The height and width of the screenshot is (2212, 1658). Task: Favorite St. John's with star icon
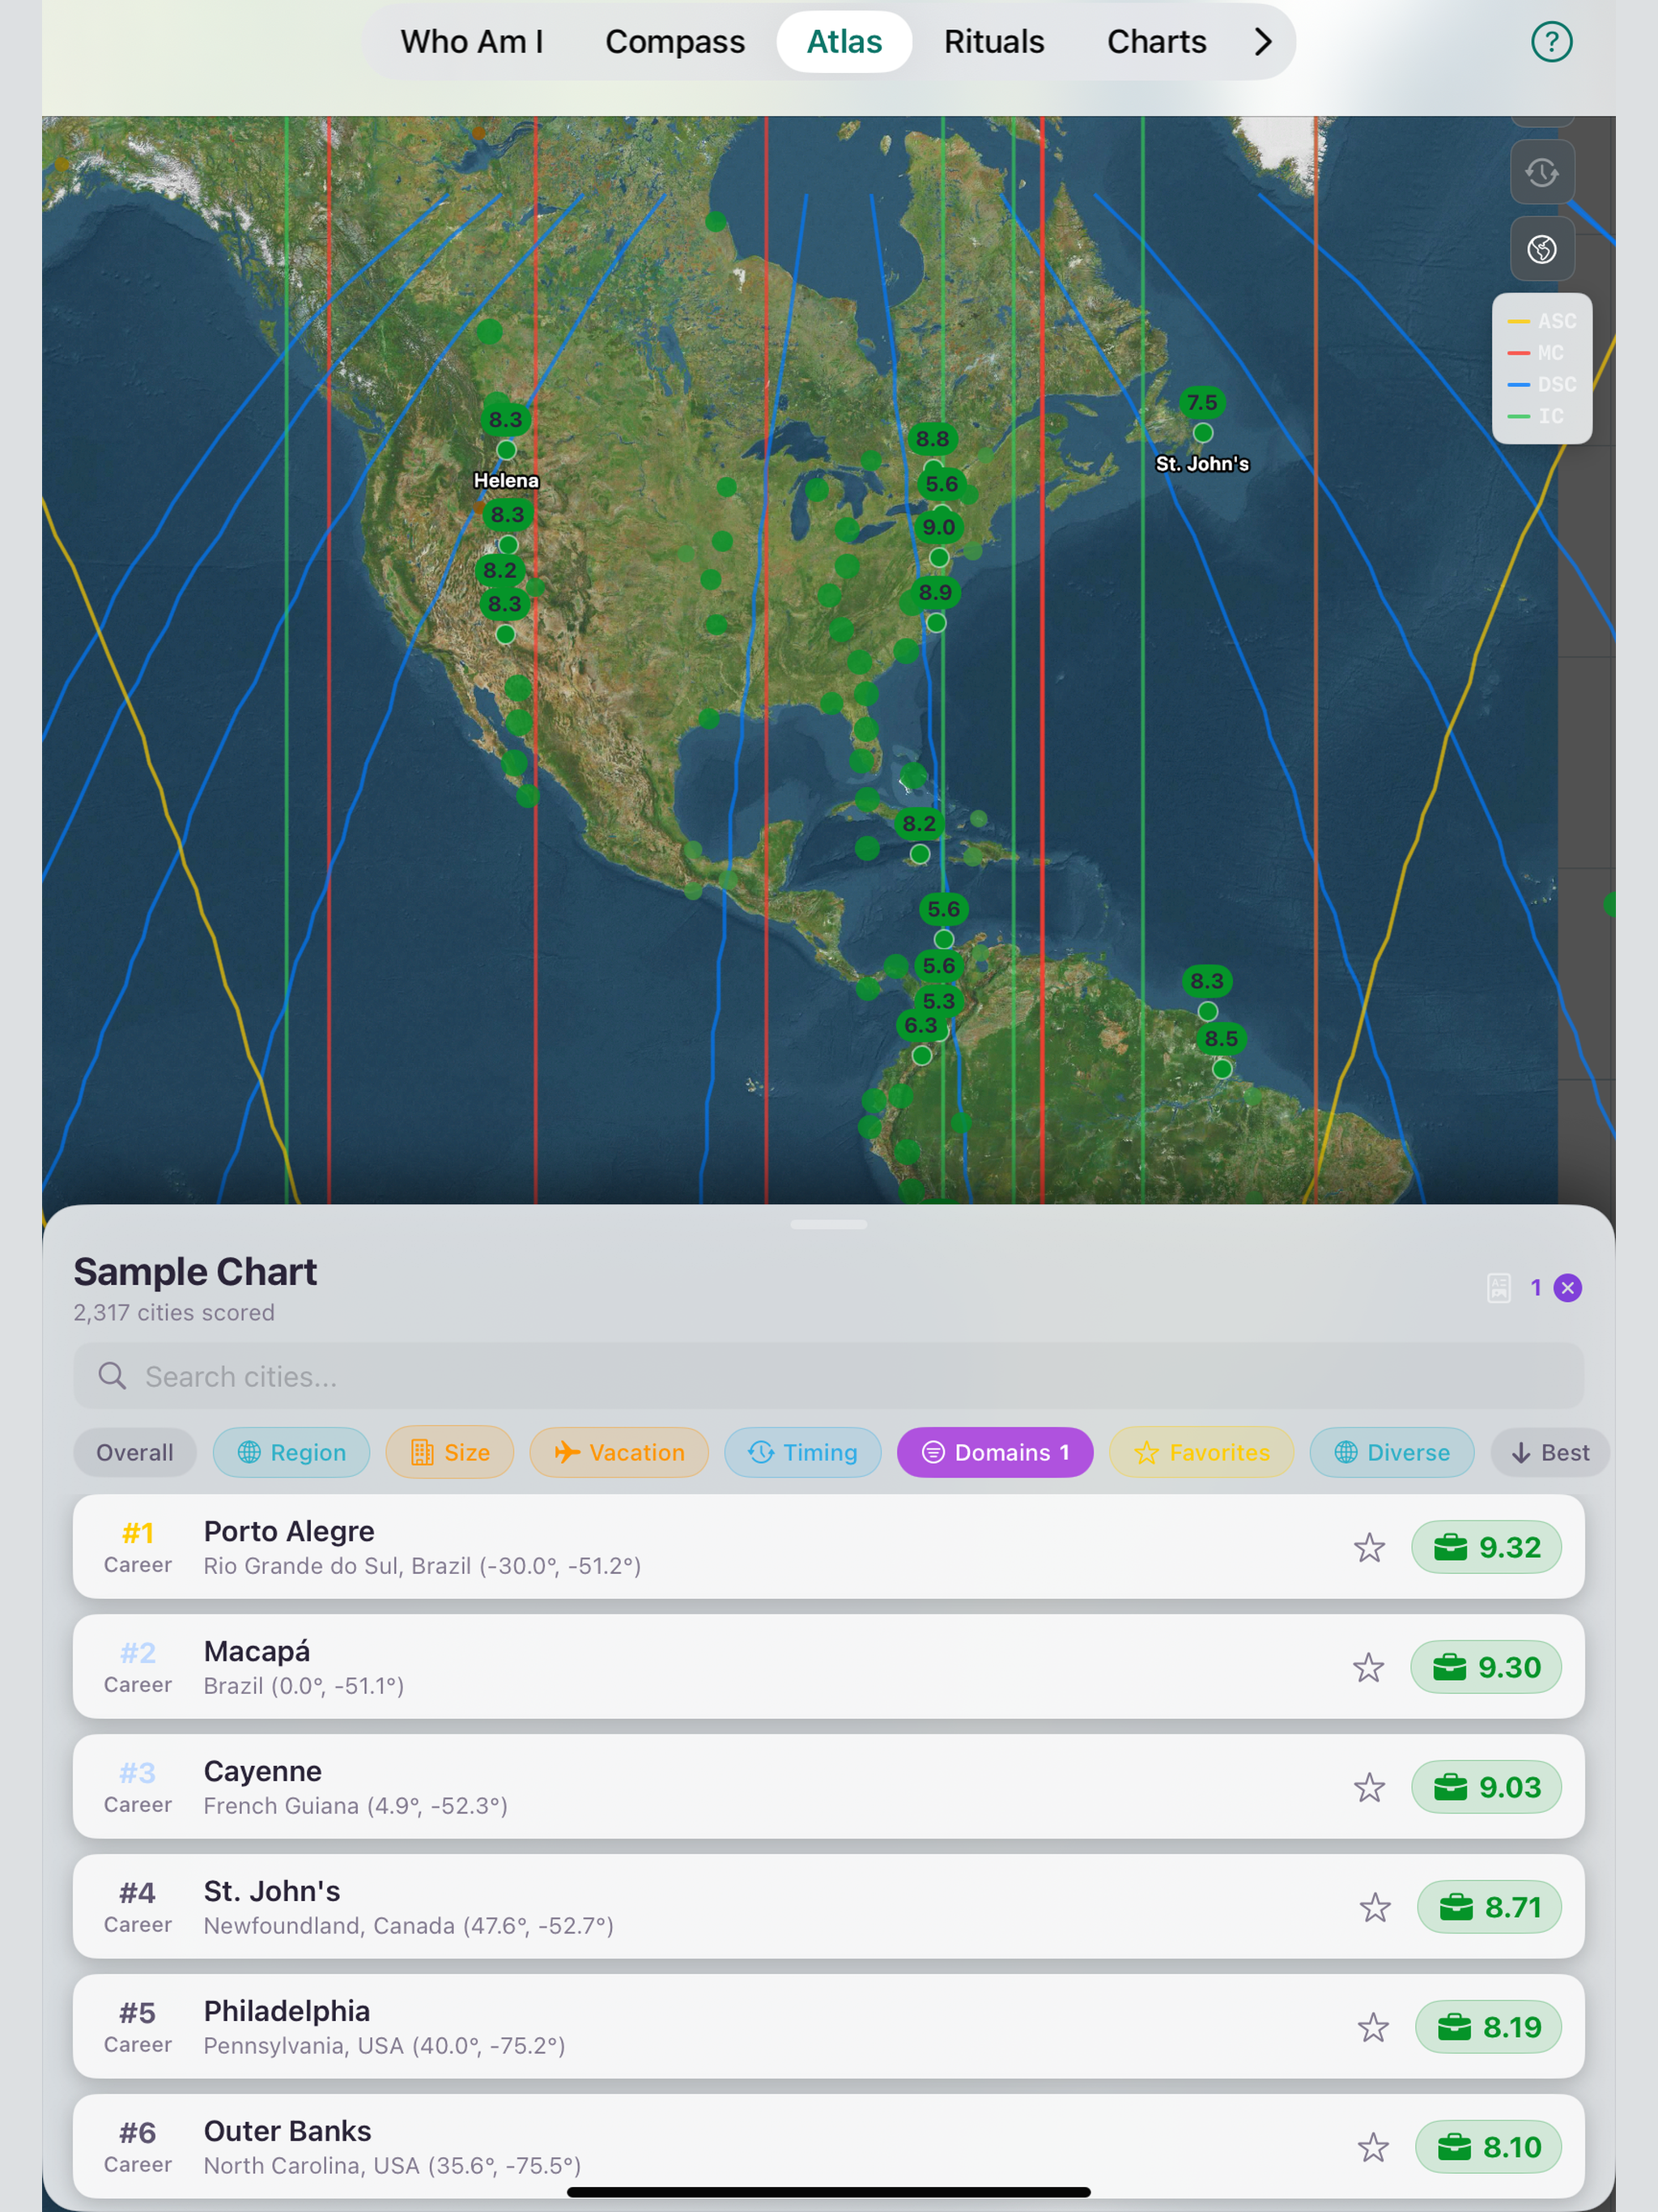point(1375,1907)
